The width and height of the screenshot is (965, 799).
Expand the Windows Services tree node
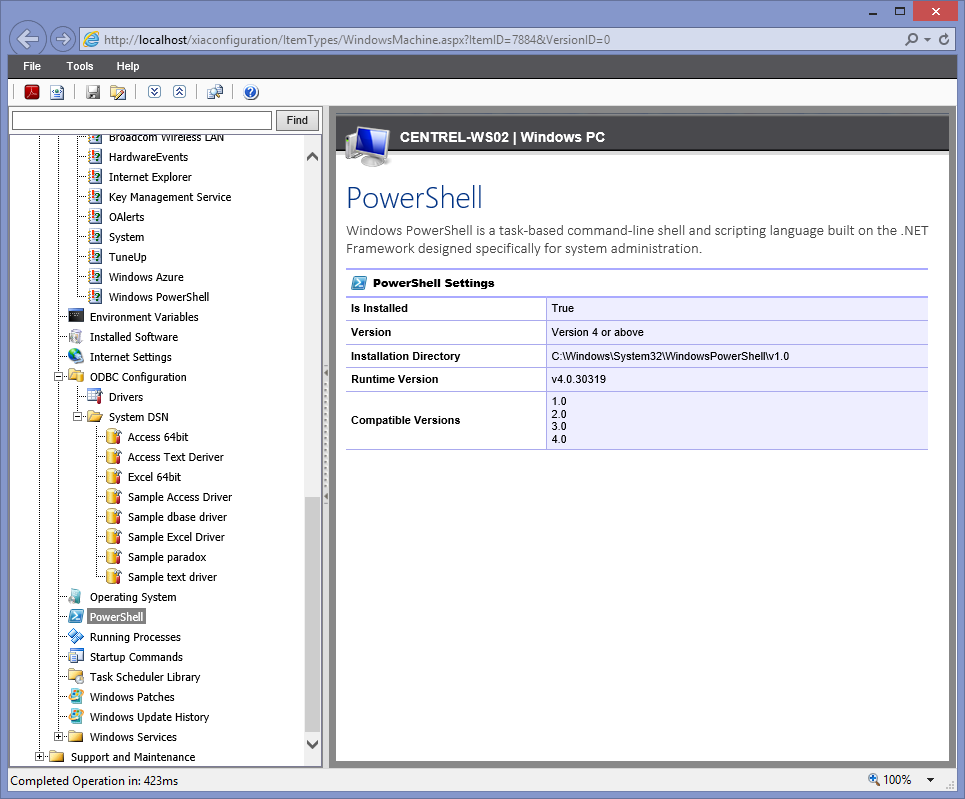pos(59,737)
